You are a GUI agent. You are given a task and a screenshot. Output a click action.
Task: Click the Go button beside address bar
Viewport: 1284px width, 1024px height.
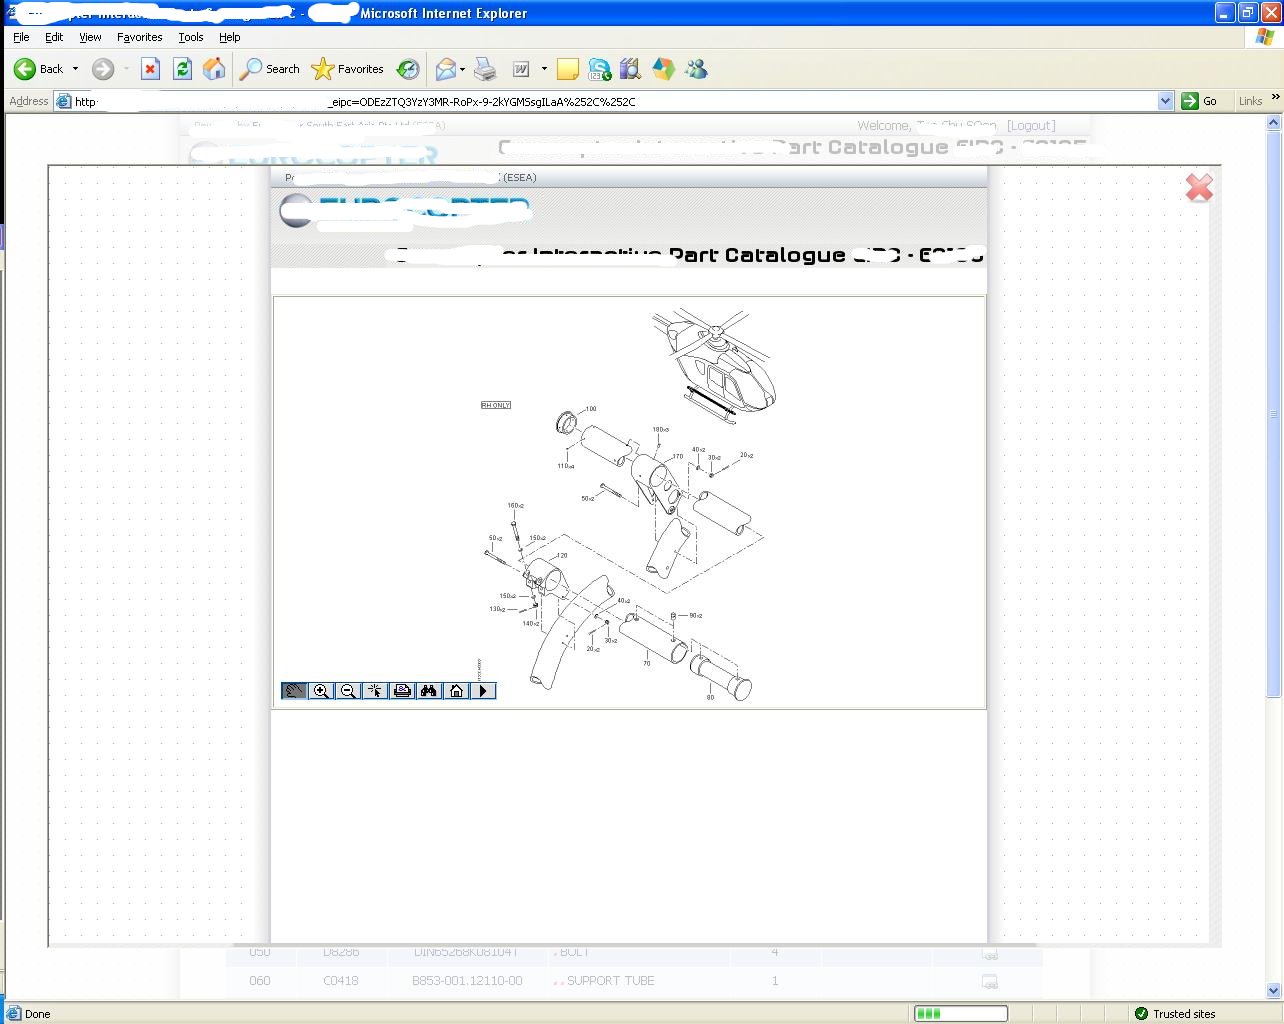(1200, 101)
